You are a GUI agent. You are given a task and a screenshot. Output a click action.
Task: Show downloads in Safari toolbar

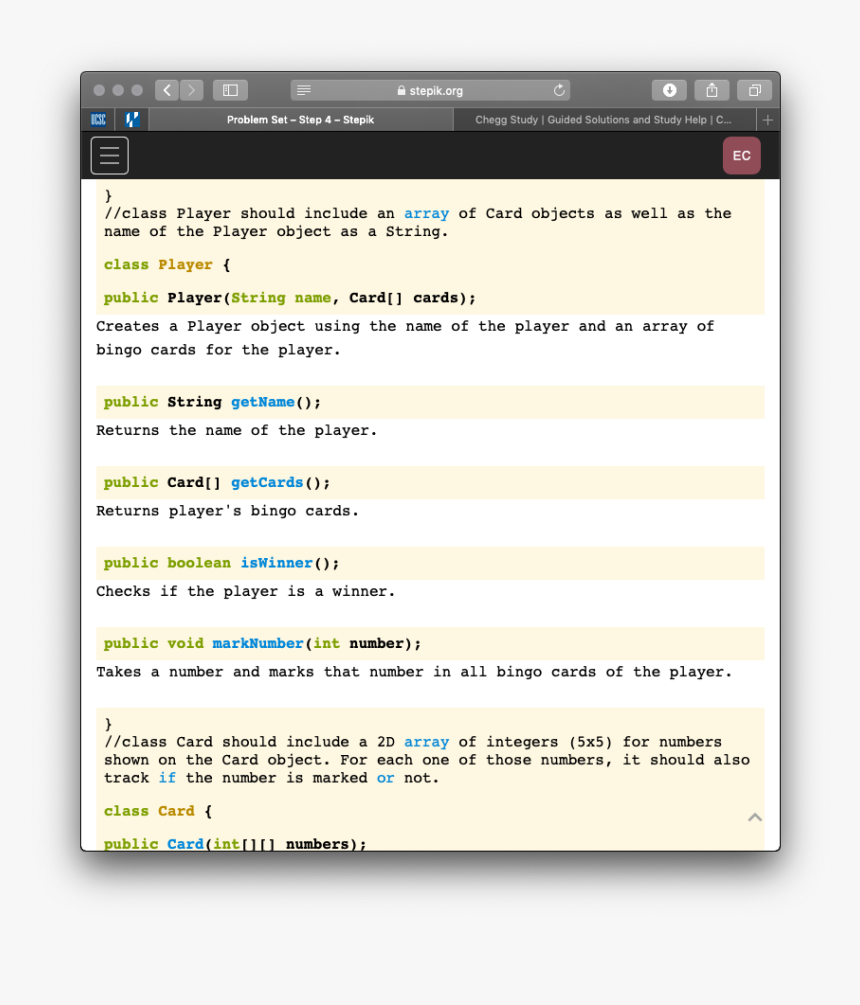pos(669,90)
